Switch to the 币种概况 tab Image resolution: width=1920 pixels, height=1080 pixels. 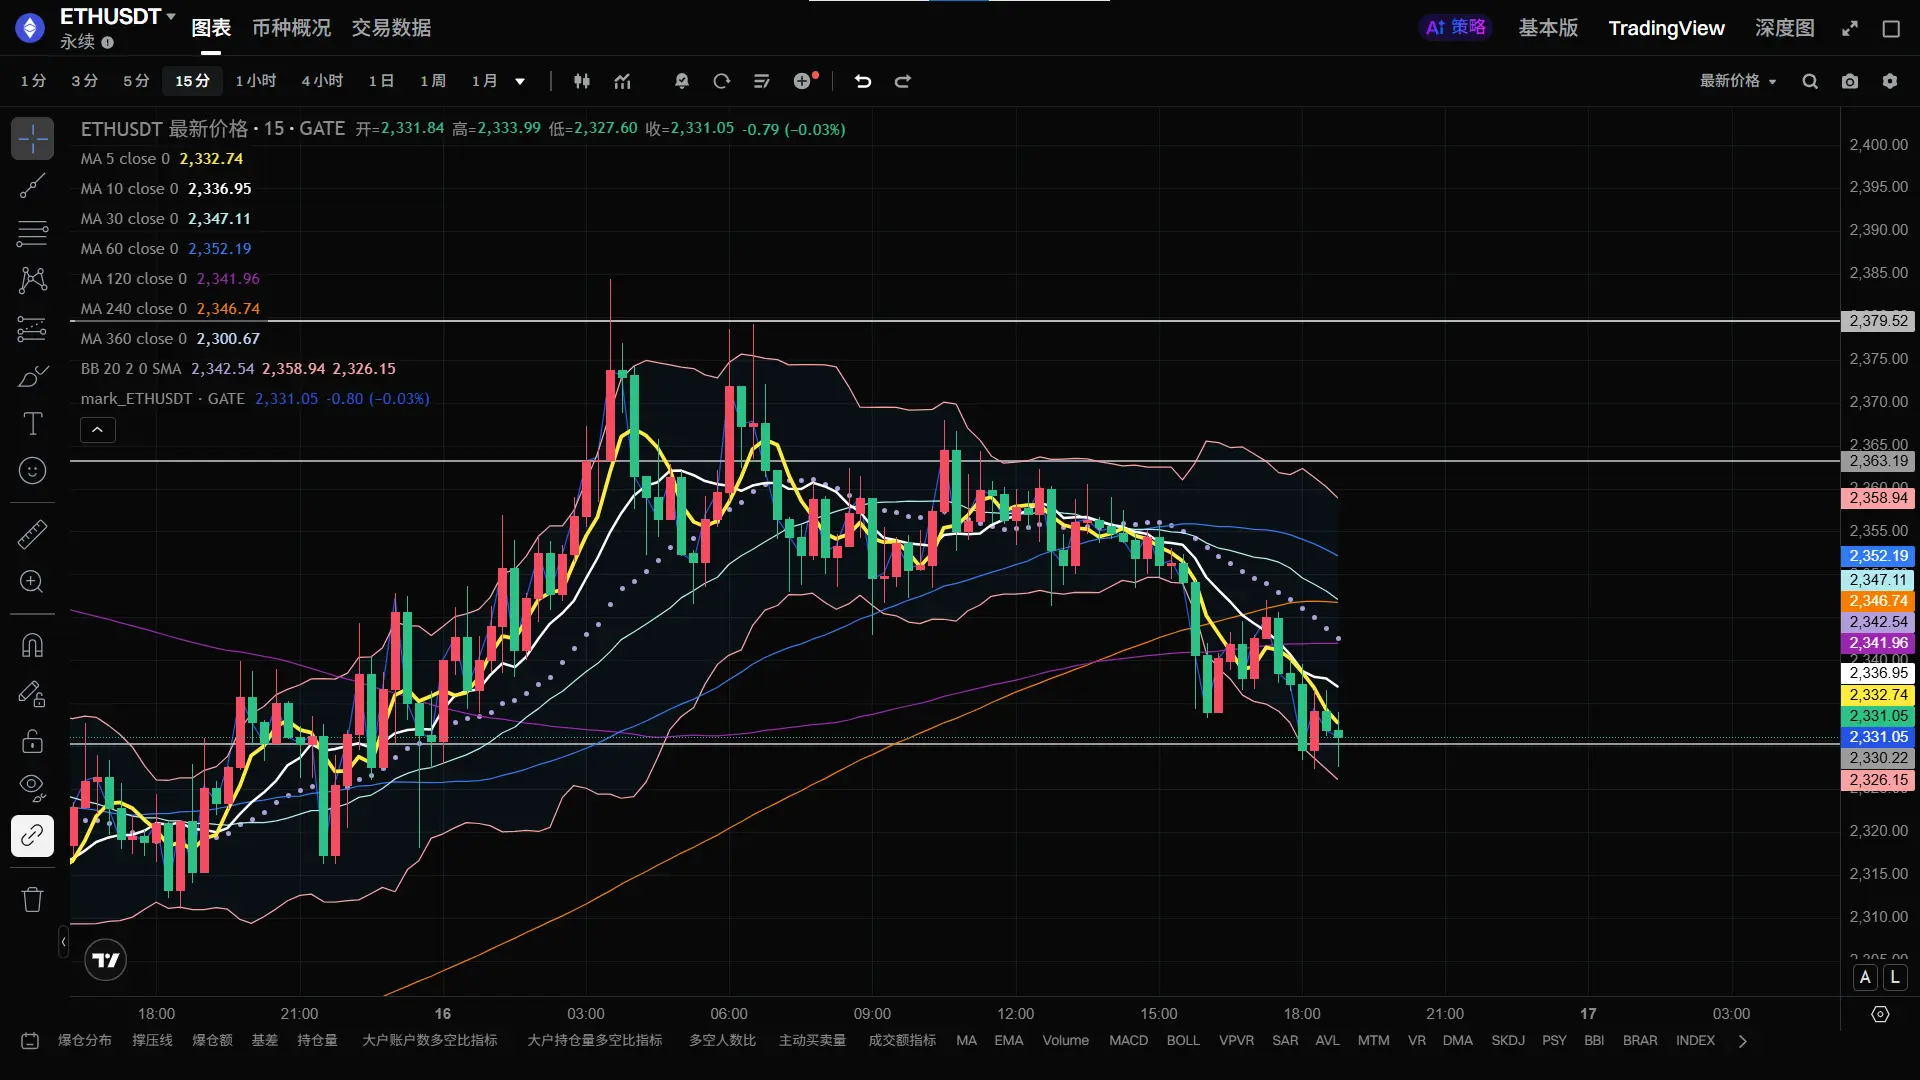coord(291,28)
